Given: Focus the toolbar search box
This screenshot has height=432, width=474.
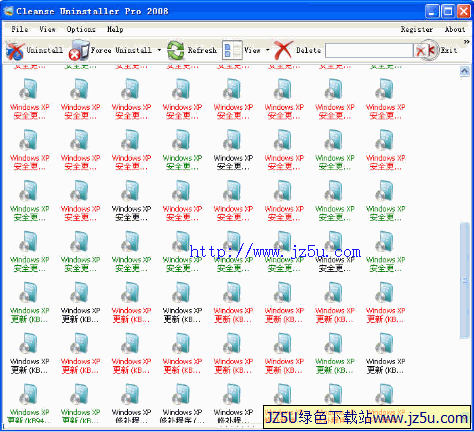Looking at the screenshot, I should coord(369,51).
